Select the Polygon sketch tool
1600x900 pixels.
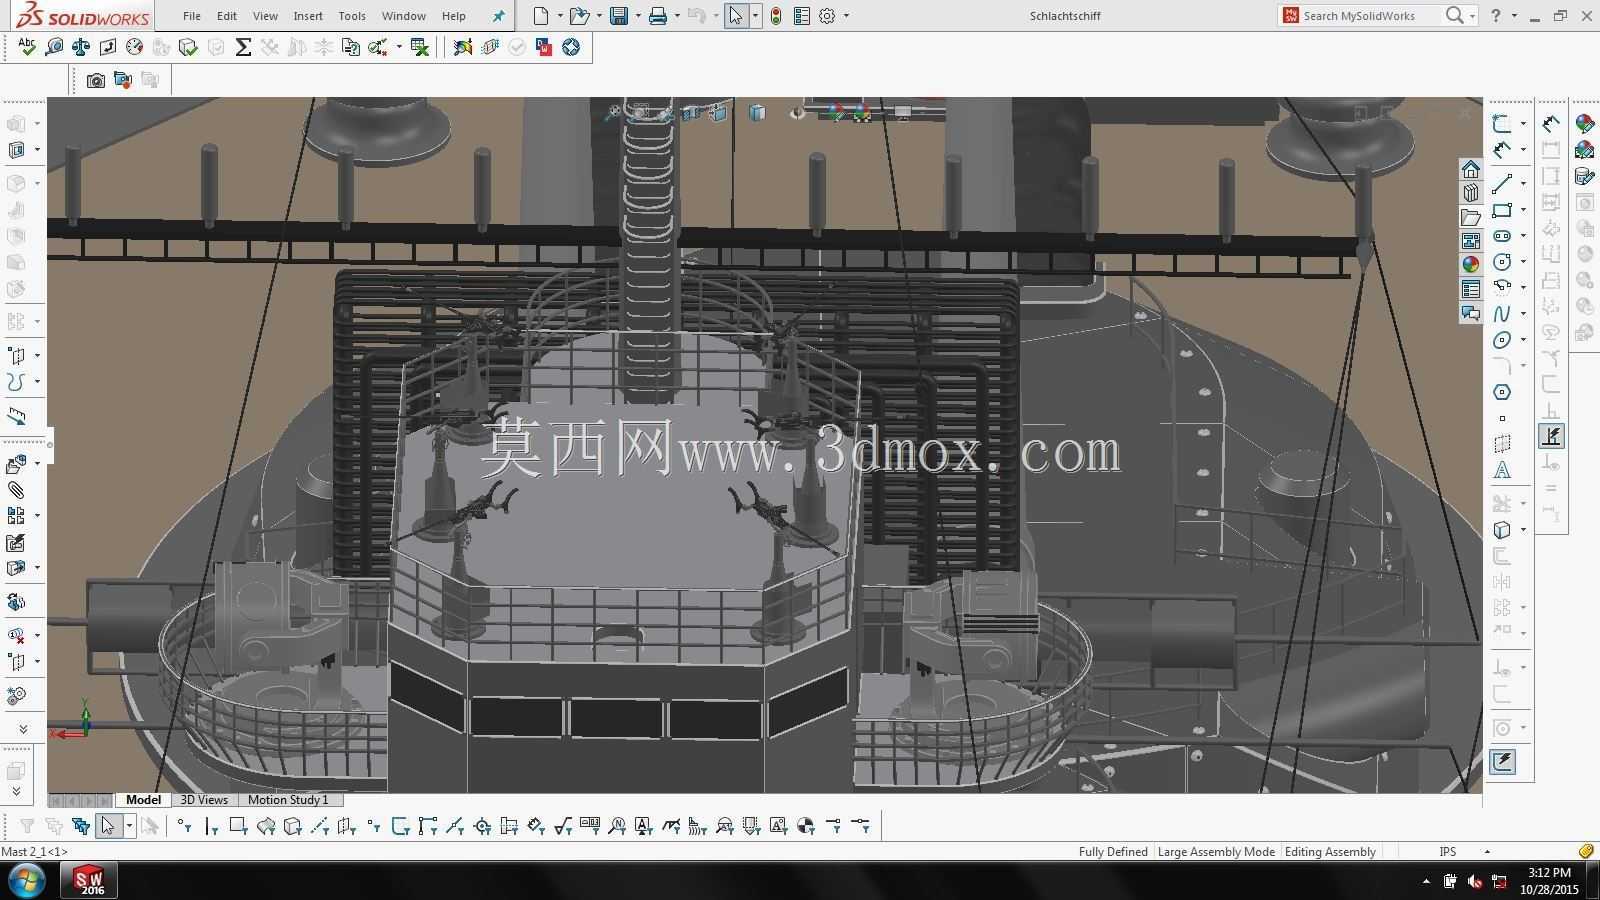[1502, 392]
